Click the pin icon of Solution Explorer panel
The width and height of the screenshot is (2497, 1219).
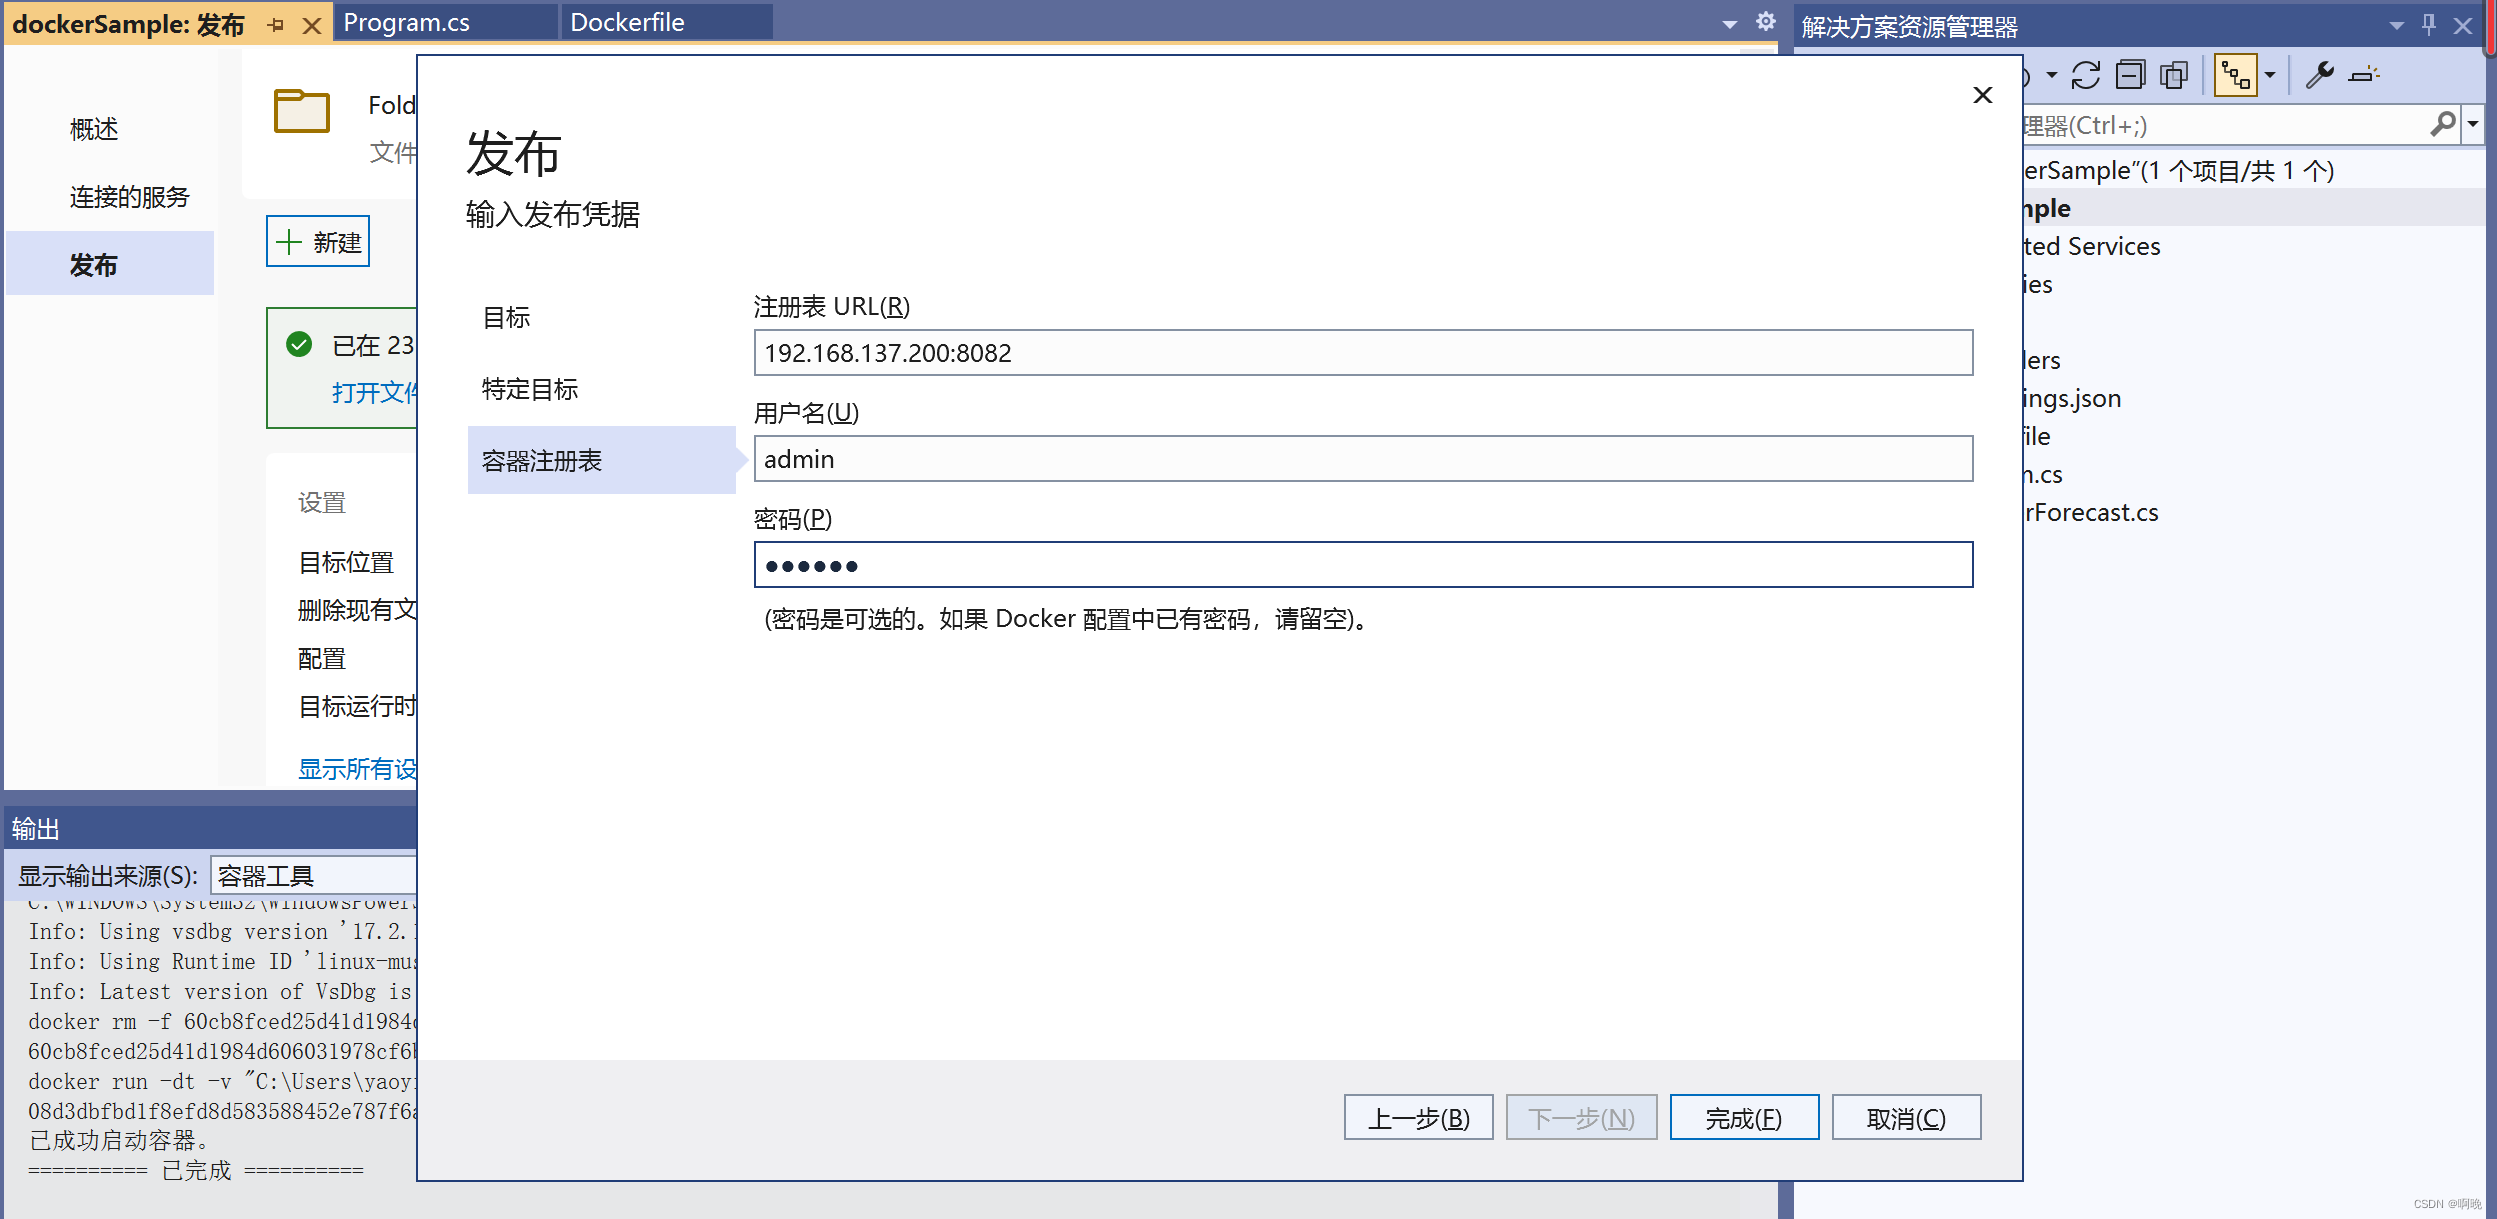pyautogui.click(x=2429, y=26)
